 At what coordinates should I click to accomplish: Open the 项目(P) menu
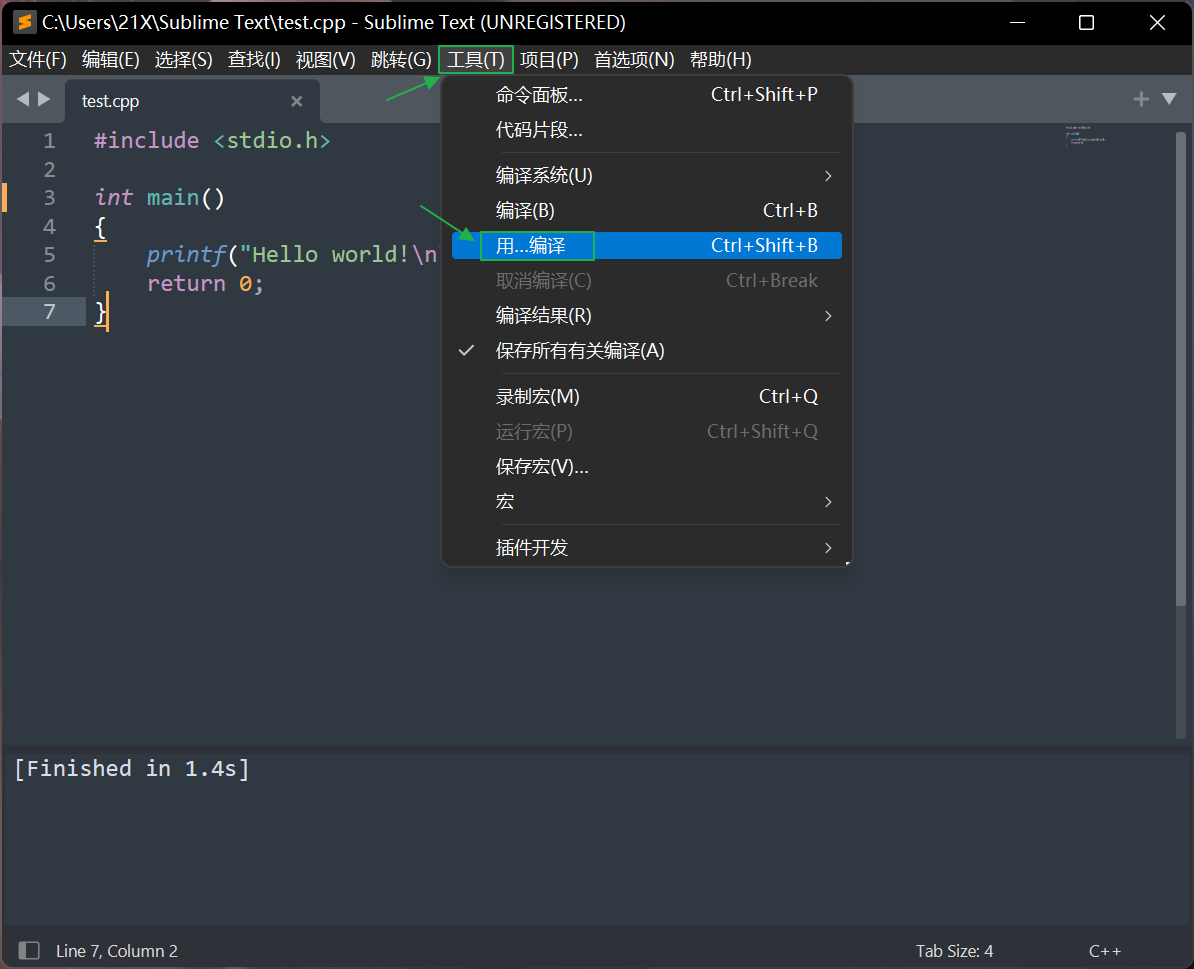(549, 59)
